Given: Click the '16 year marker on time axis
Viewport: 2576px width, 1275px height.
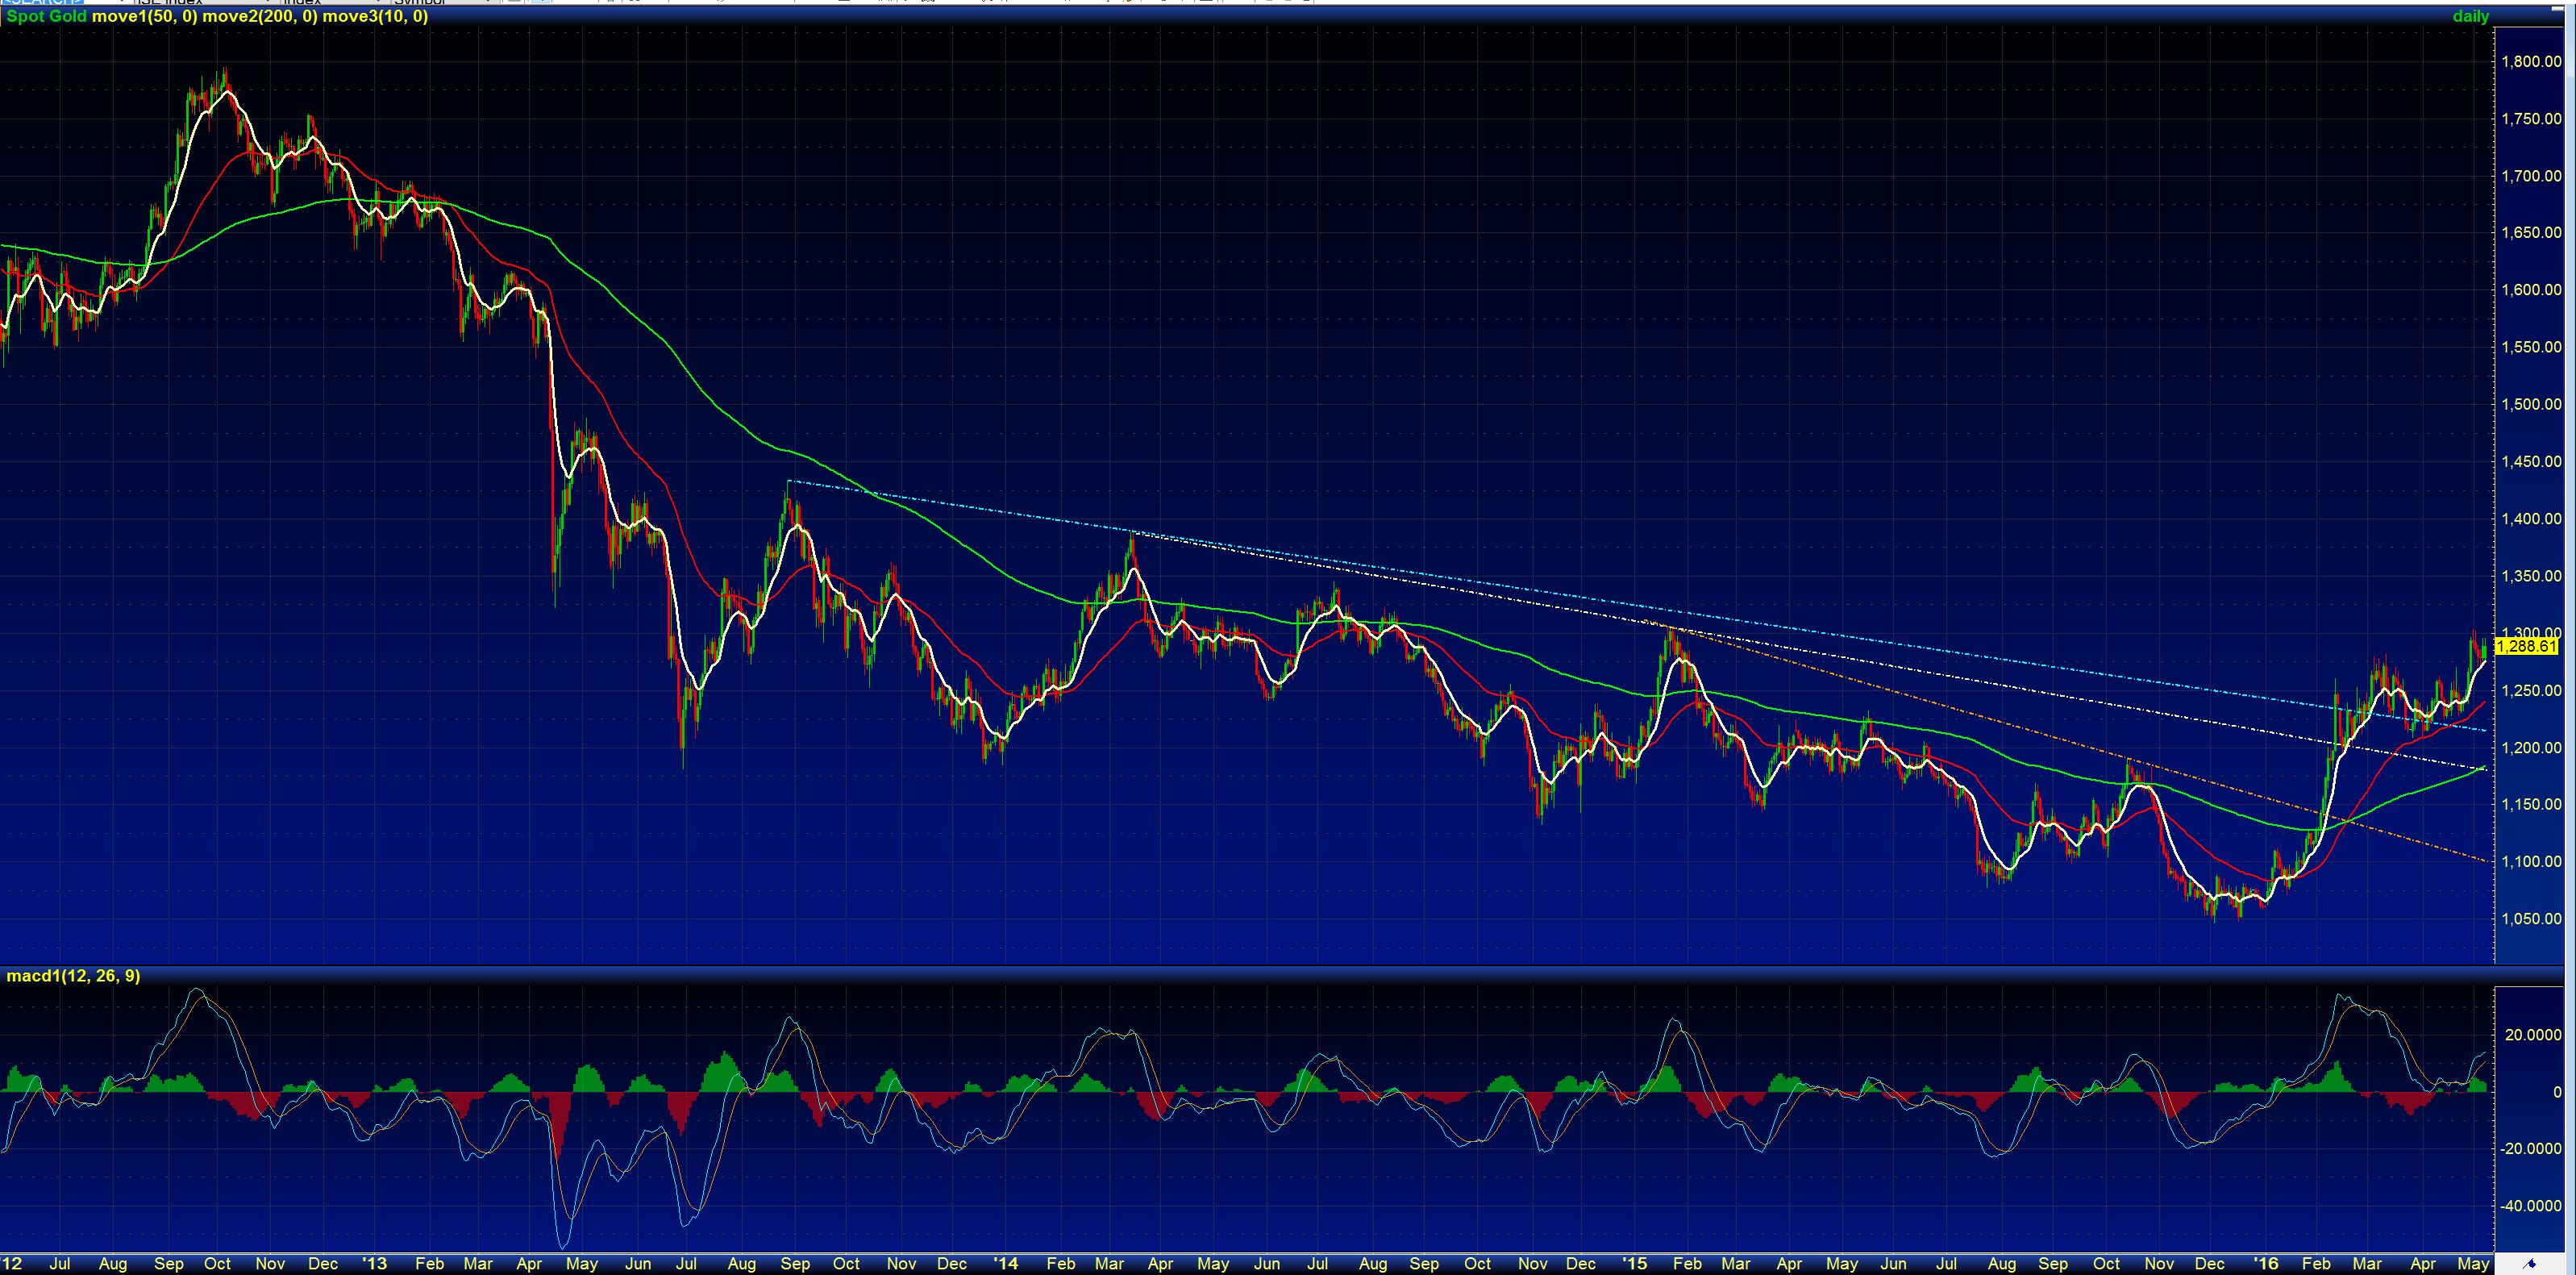Looking at the screenshot, I should coord(2265,1264).
